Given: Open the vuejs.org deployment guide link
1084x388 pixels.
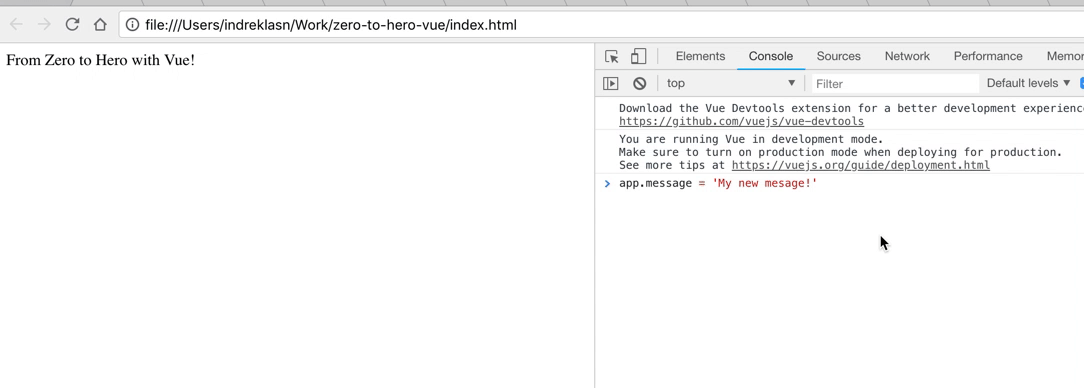Looking at the screenshot, I should pos(861,165).
